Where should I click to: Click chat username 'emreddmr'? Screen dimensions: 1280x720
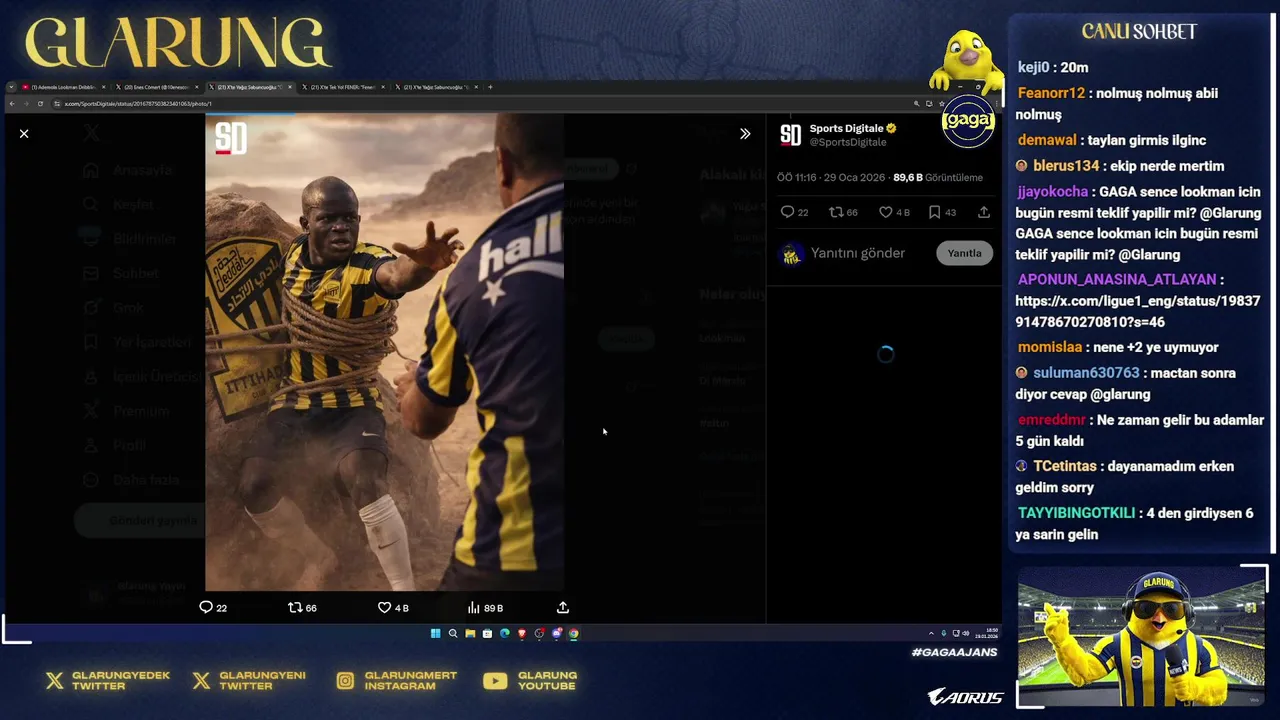(x=1052, y=420)
